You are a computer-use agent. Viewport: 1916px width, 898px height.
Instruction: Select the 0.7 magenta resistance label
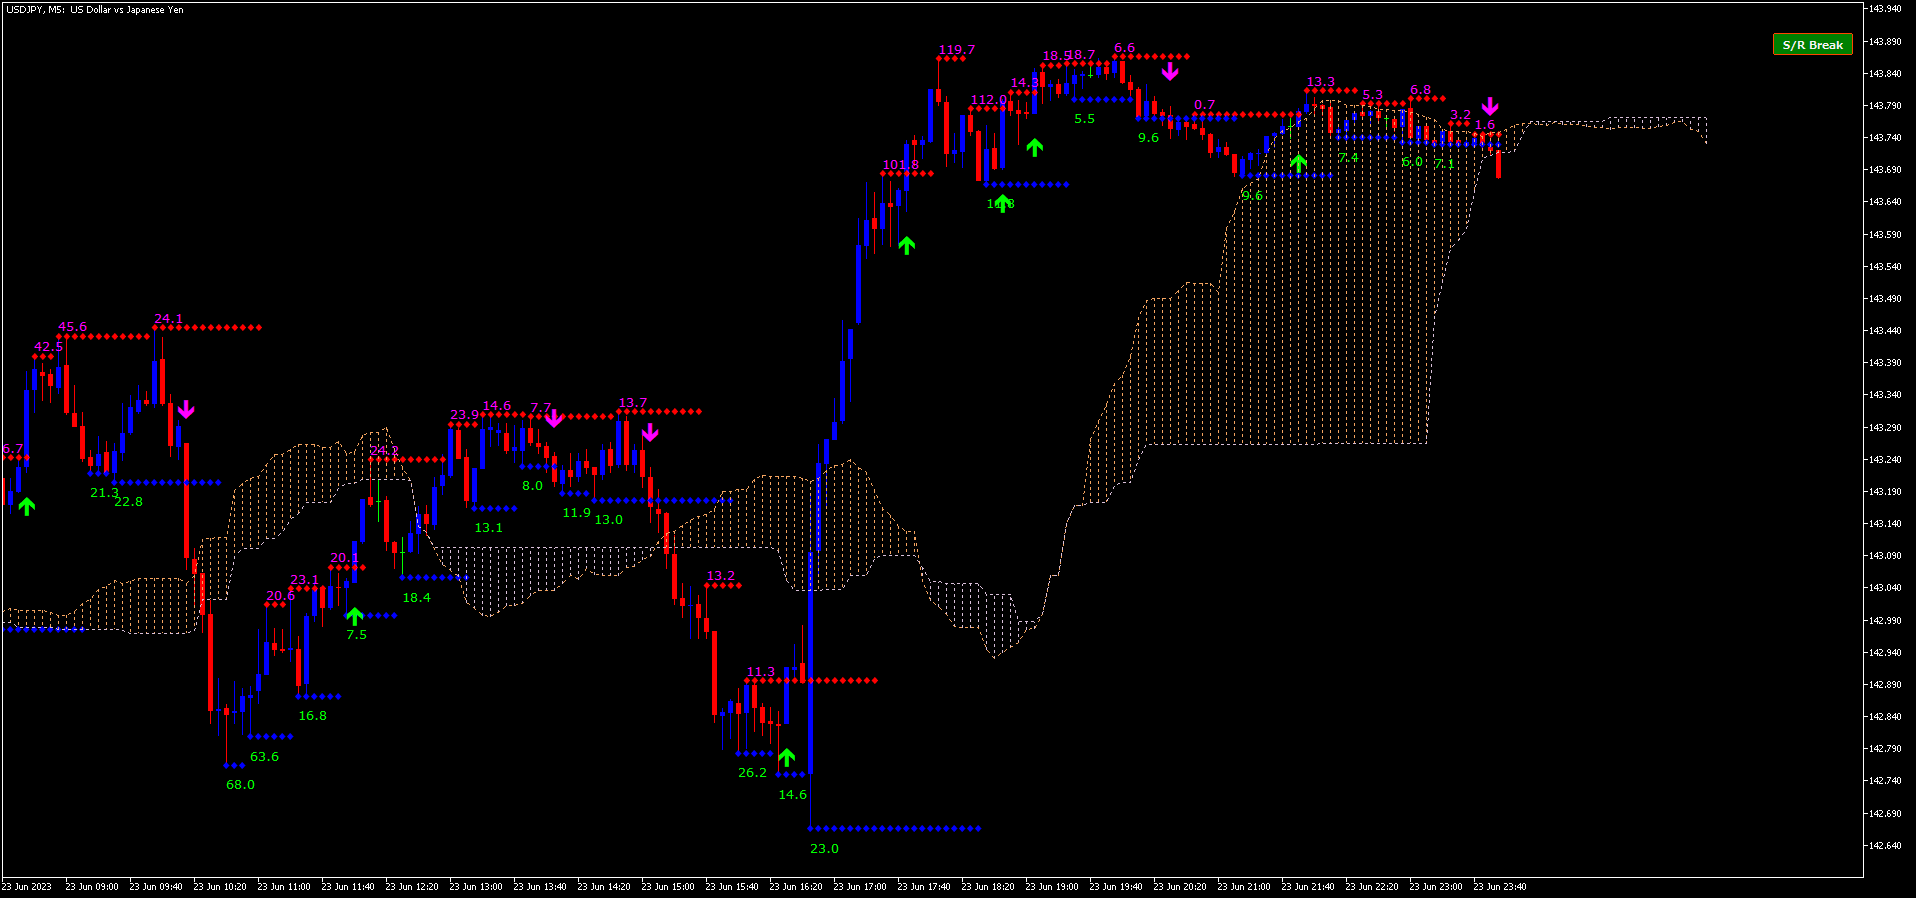[x=1204, y=105]
